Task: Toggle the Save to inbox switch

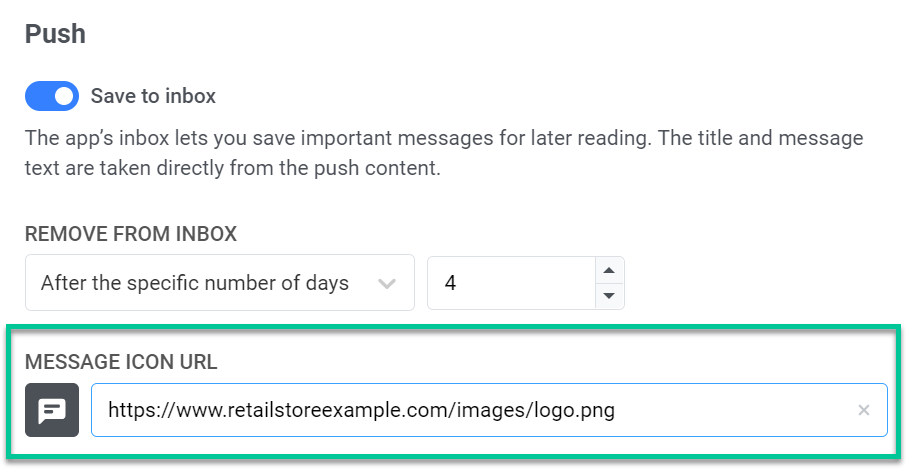Action: pyautogui.click(x=53, y=96)
